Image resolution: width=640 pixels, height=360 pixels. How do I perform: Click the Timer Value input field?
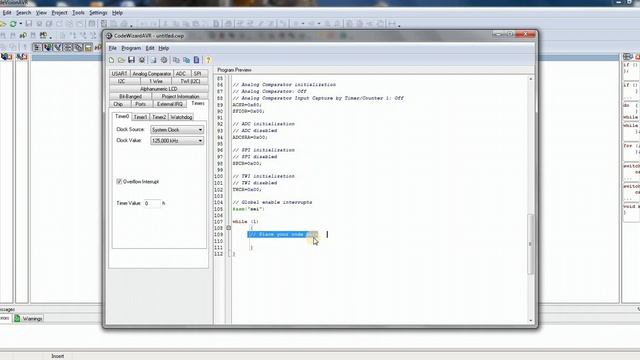point(152,203)
